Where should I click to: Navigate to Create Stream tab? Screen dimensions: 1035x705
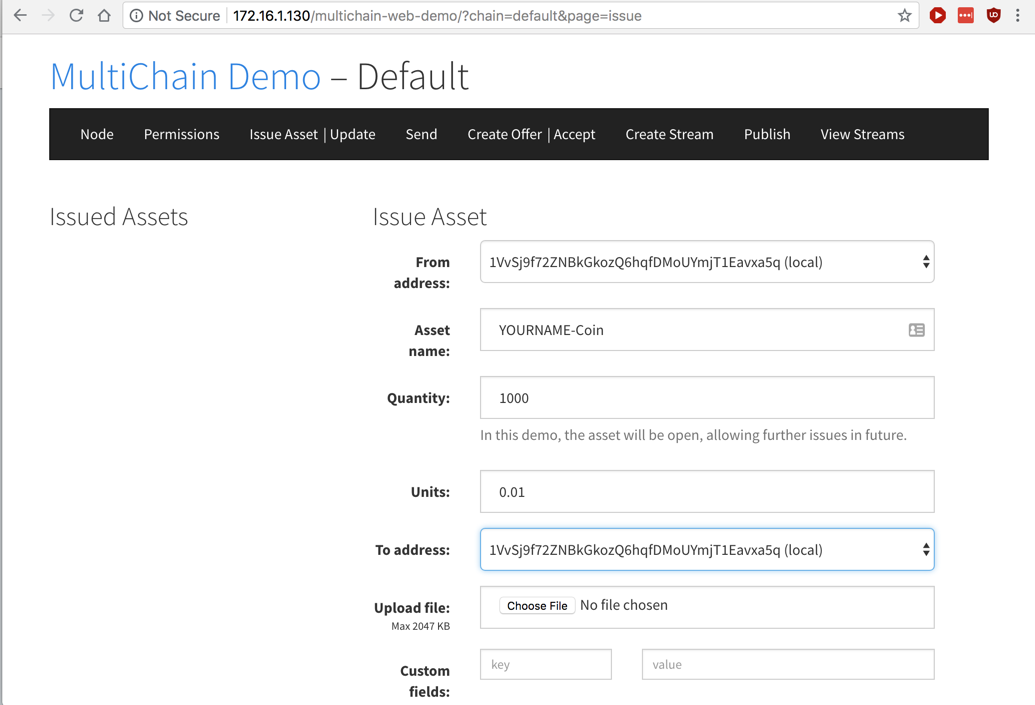669,134
